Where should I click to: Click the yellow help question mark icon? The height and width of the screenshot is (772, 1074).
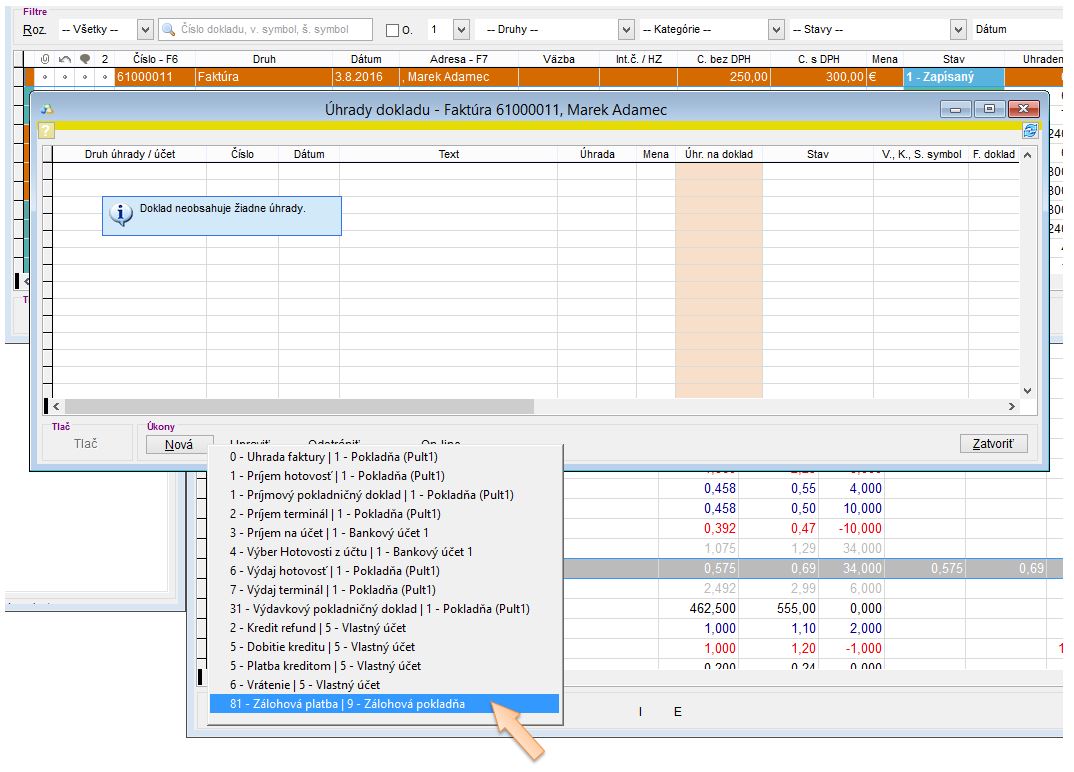[45, 130]
